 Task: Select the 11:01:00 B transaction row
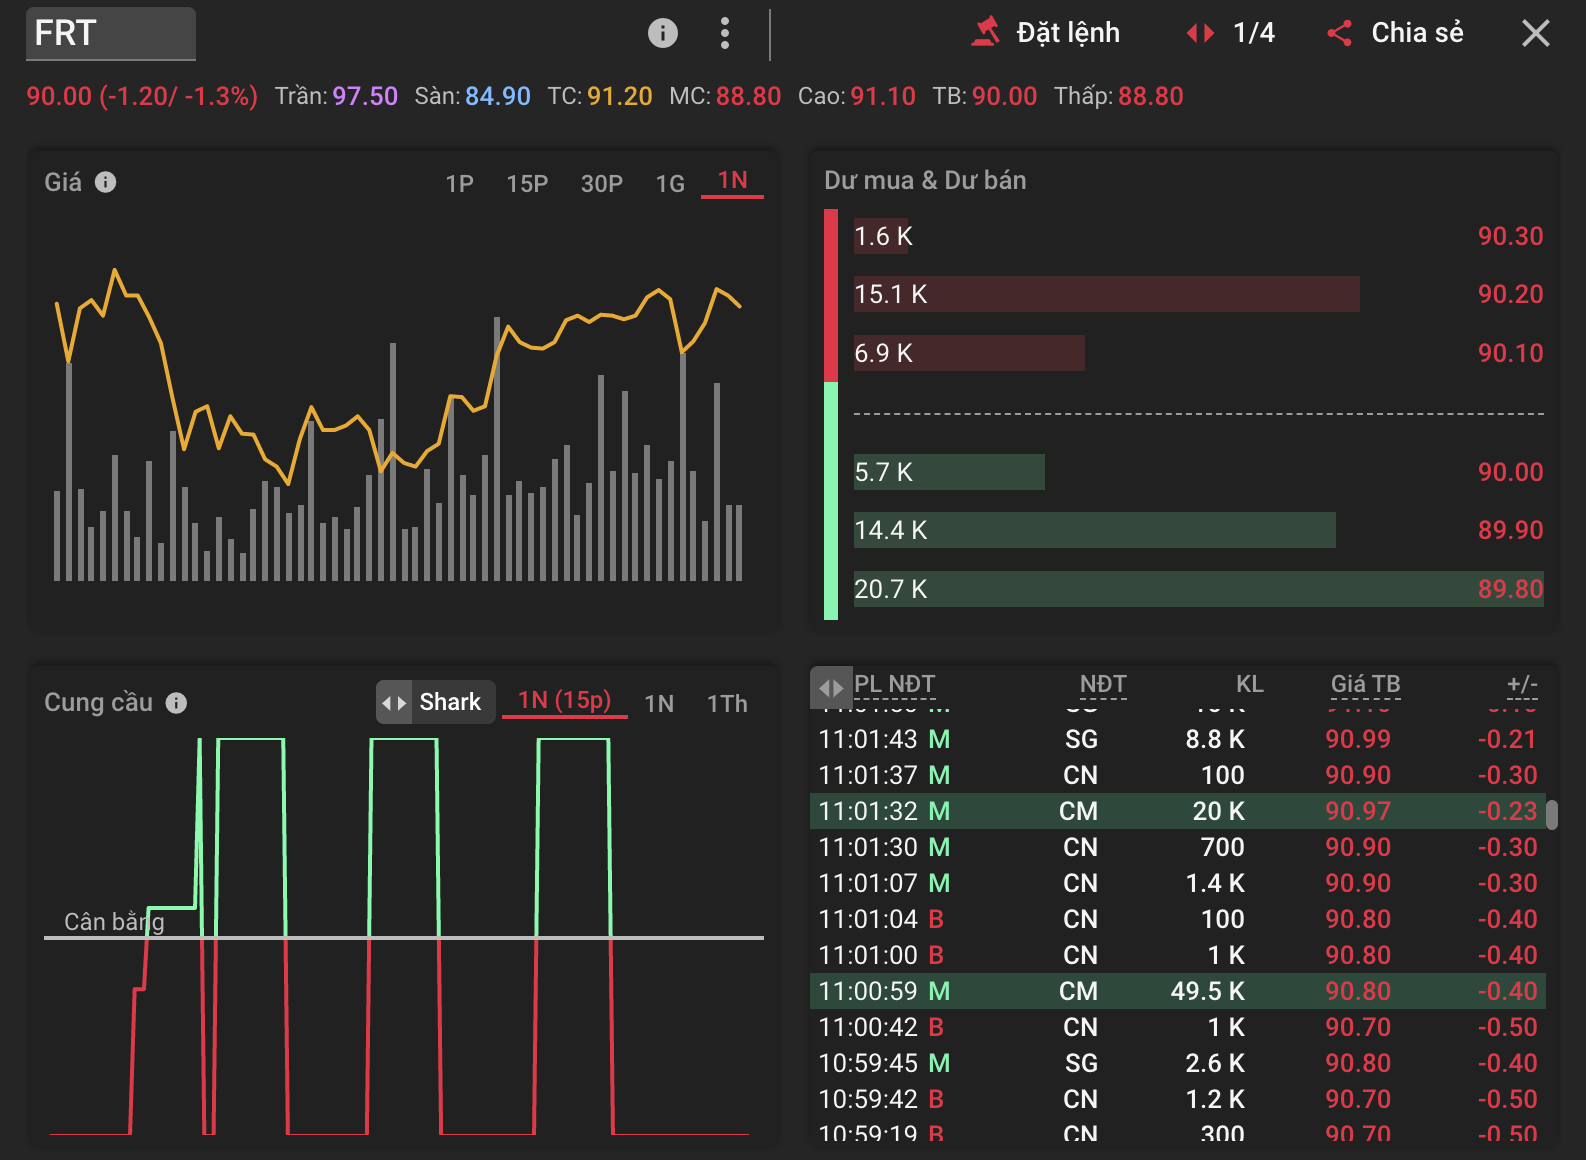(x=1178, y=955)
